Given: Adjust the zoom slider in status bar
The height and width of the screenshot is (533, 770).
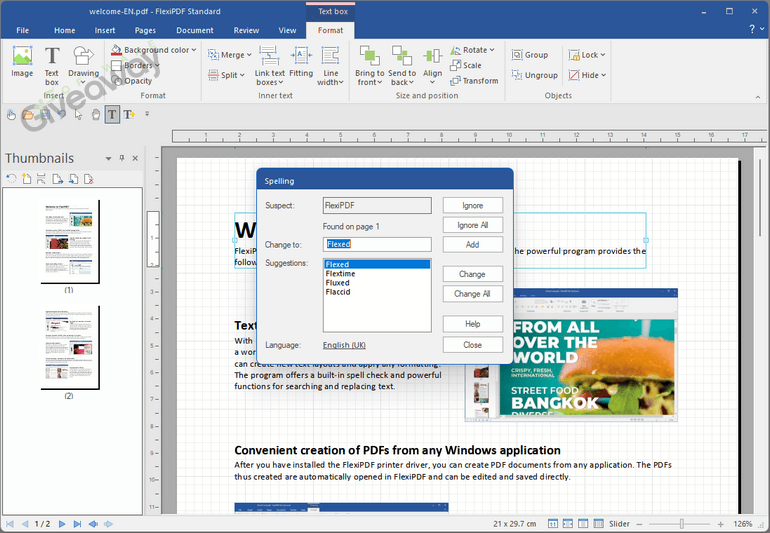Looking at the screenshot, I should [681, 524].
